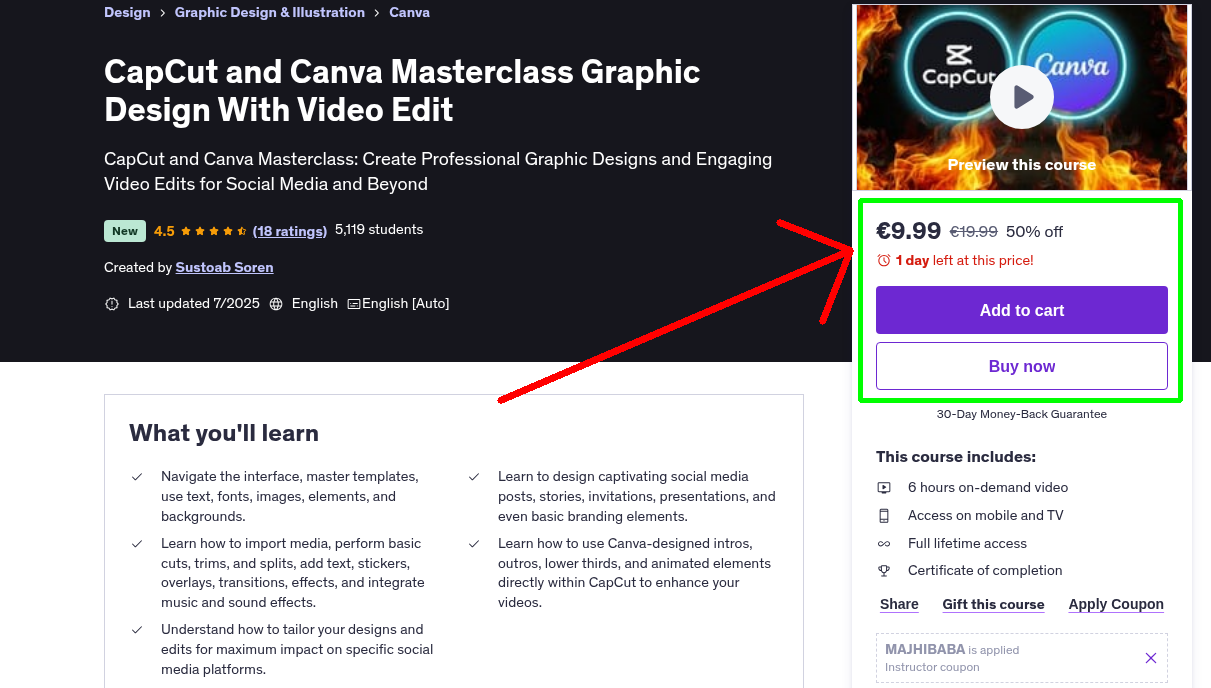Click the 'Instructor coupon' label
Viewport: 1211px width, 688px height.
pos(932,668)
